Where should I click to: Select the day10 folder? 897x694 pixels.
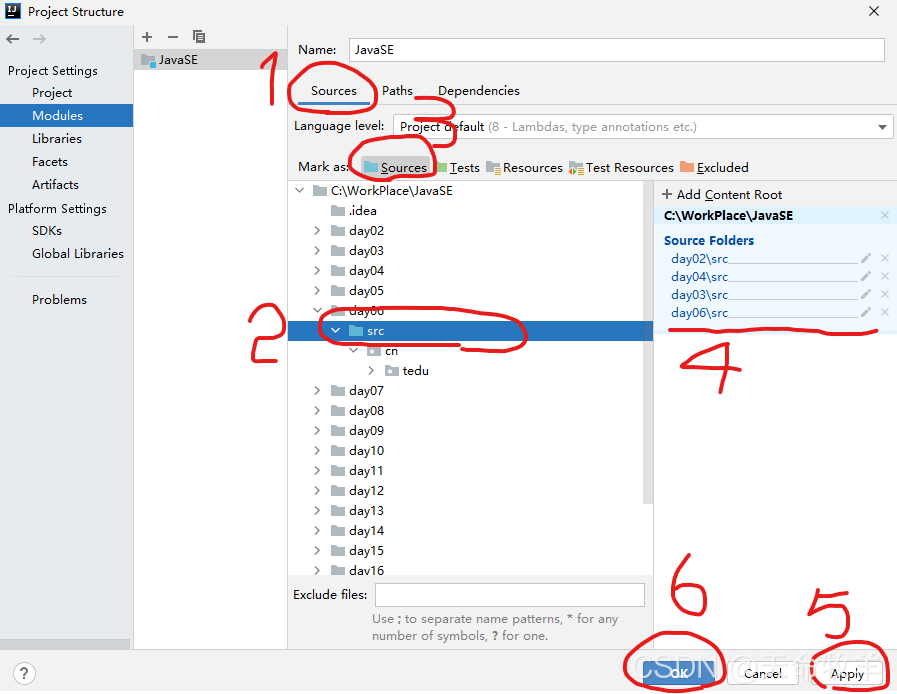[x=358, y=451]
